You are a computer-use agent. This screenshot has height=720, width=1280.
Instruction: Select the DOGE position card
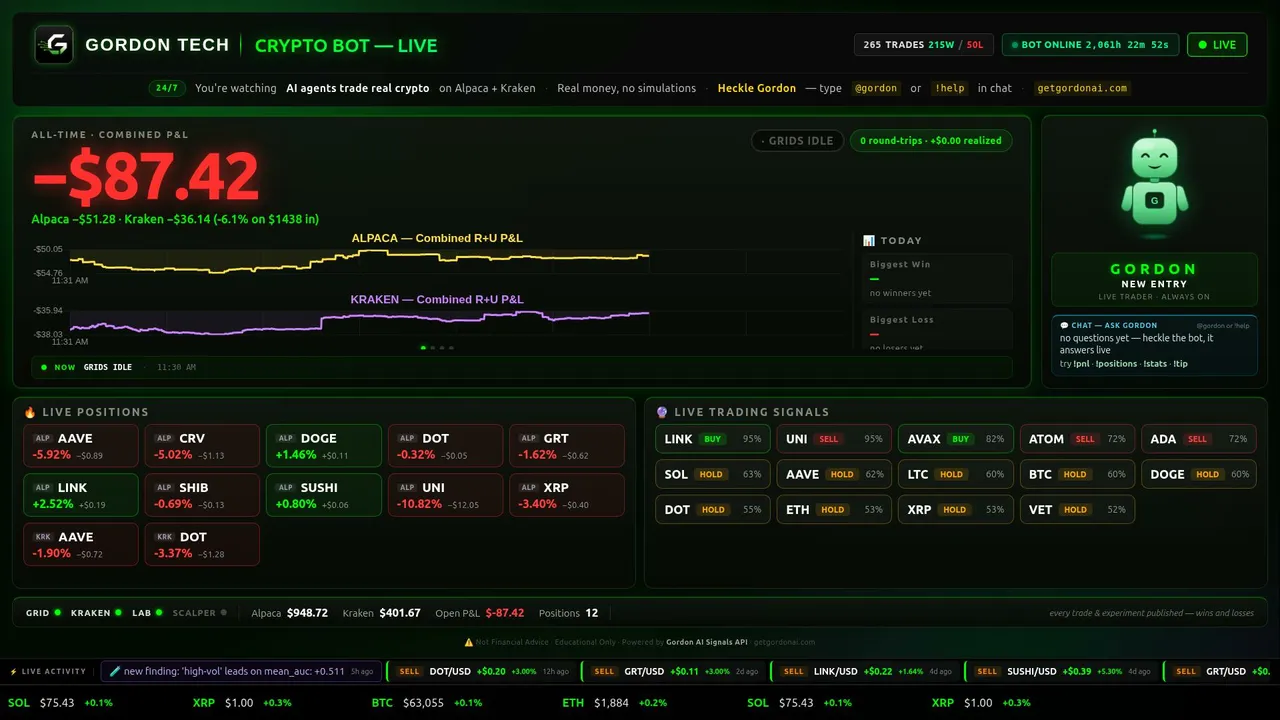(324, 446)
